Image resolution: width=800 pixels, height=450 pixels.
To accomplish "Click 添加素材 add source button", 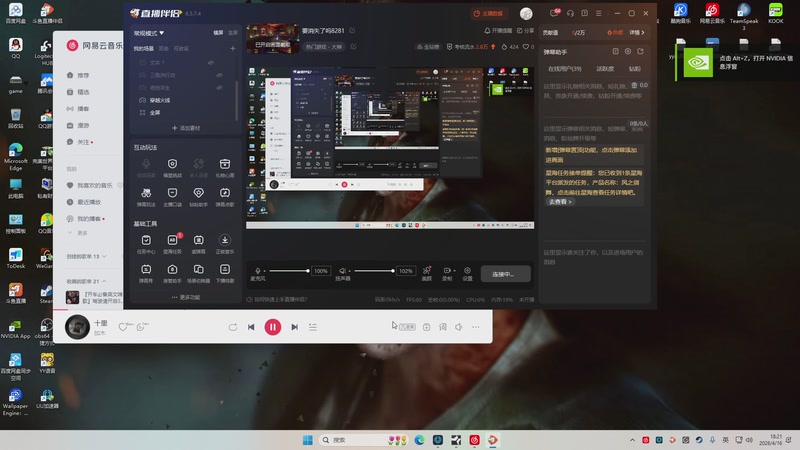I will tap(186, 128).
